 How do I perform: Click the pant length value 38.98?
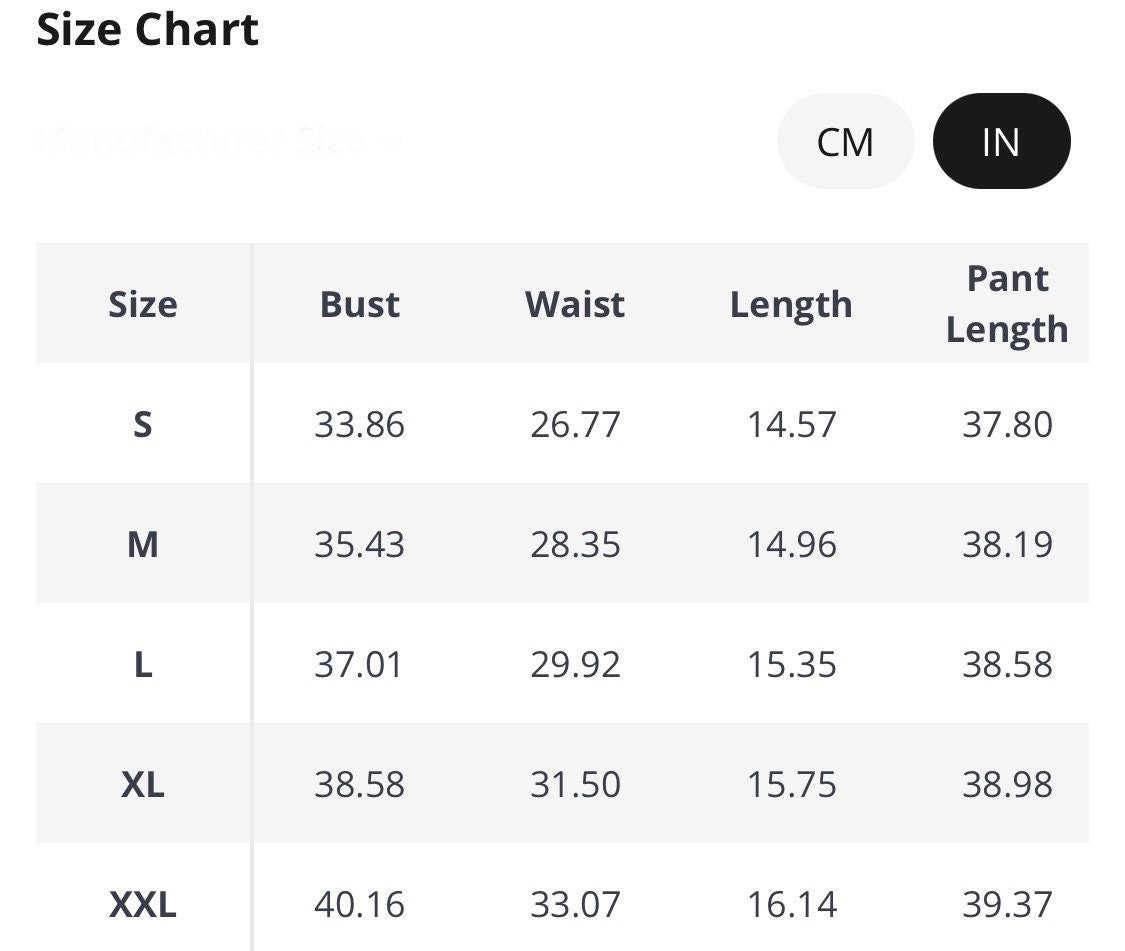(1007, 784)
